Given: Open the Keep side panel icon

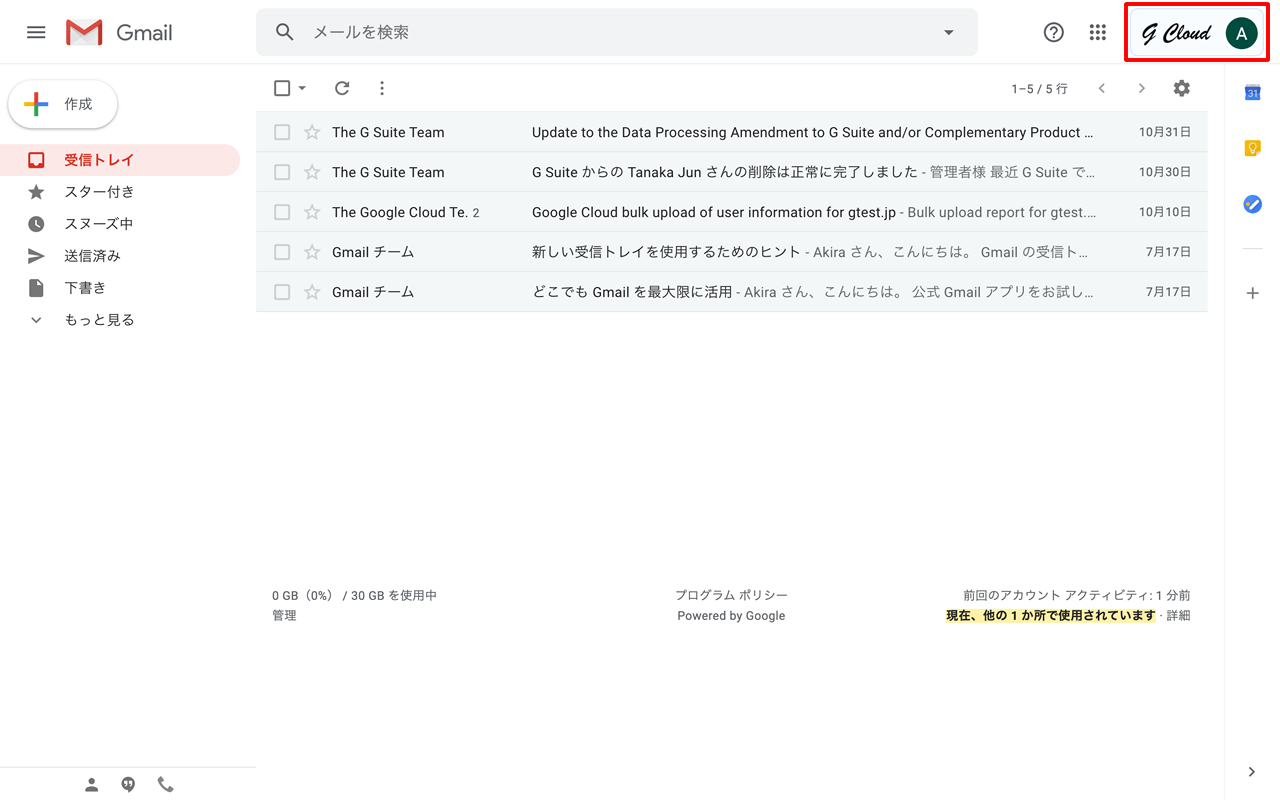Looking at the screenshot, I should coord(1252,148).
